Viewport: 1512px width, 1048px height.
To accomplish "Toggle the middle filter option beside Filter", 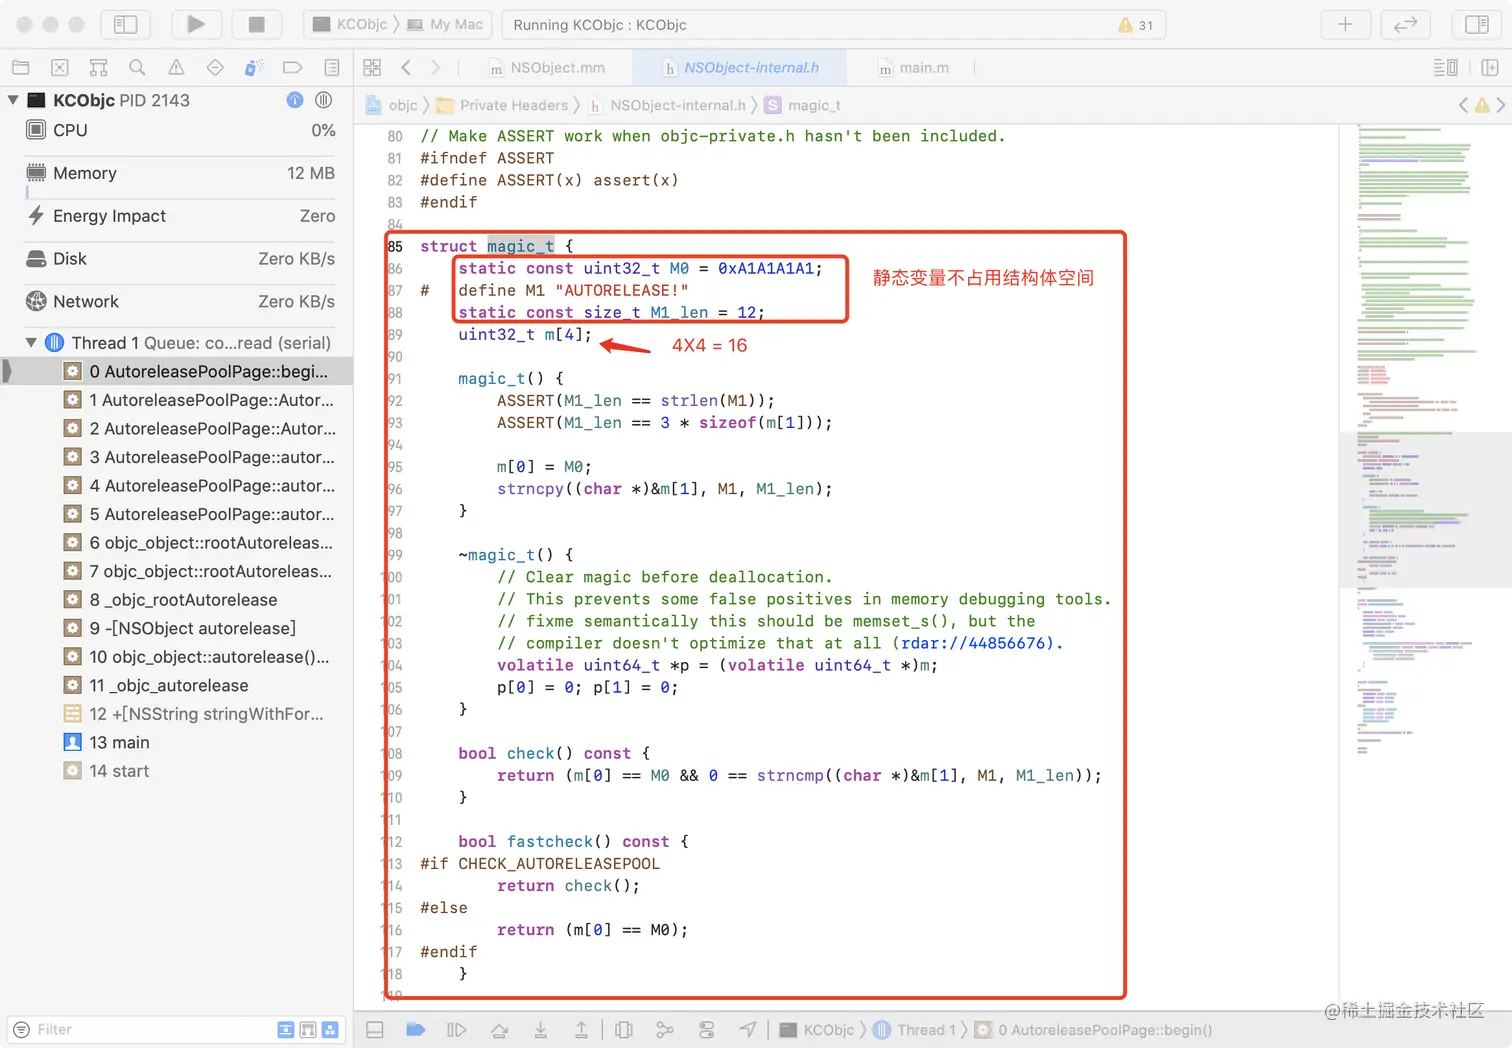I will (x=308, y=1029).
